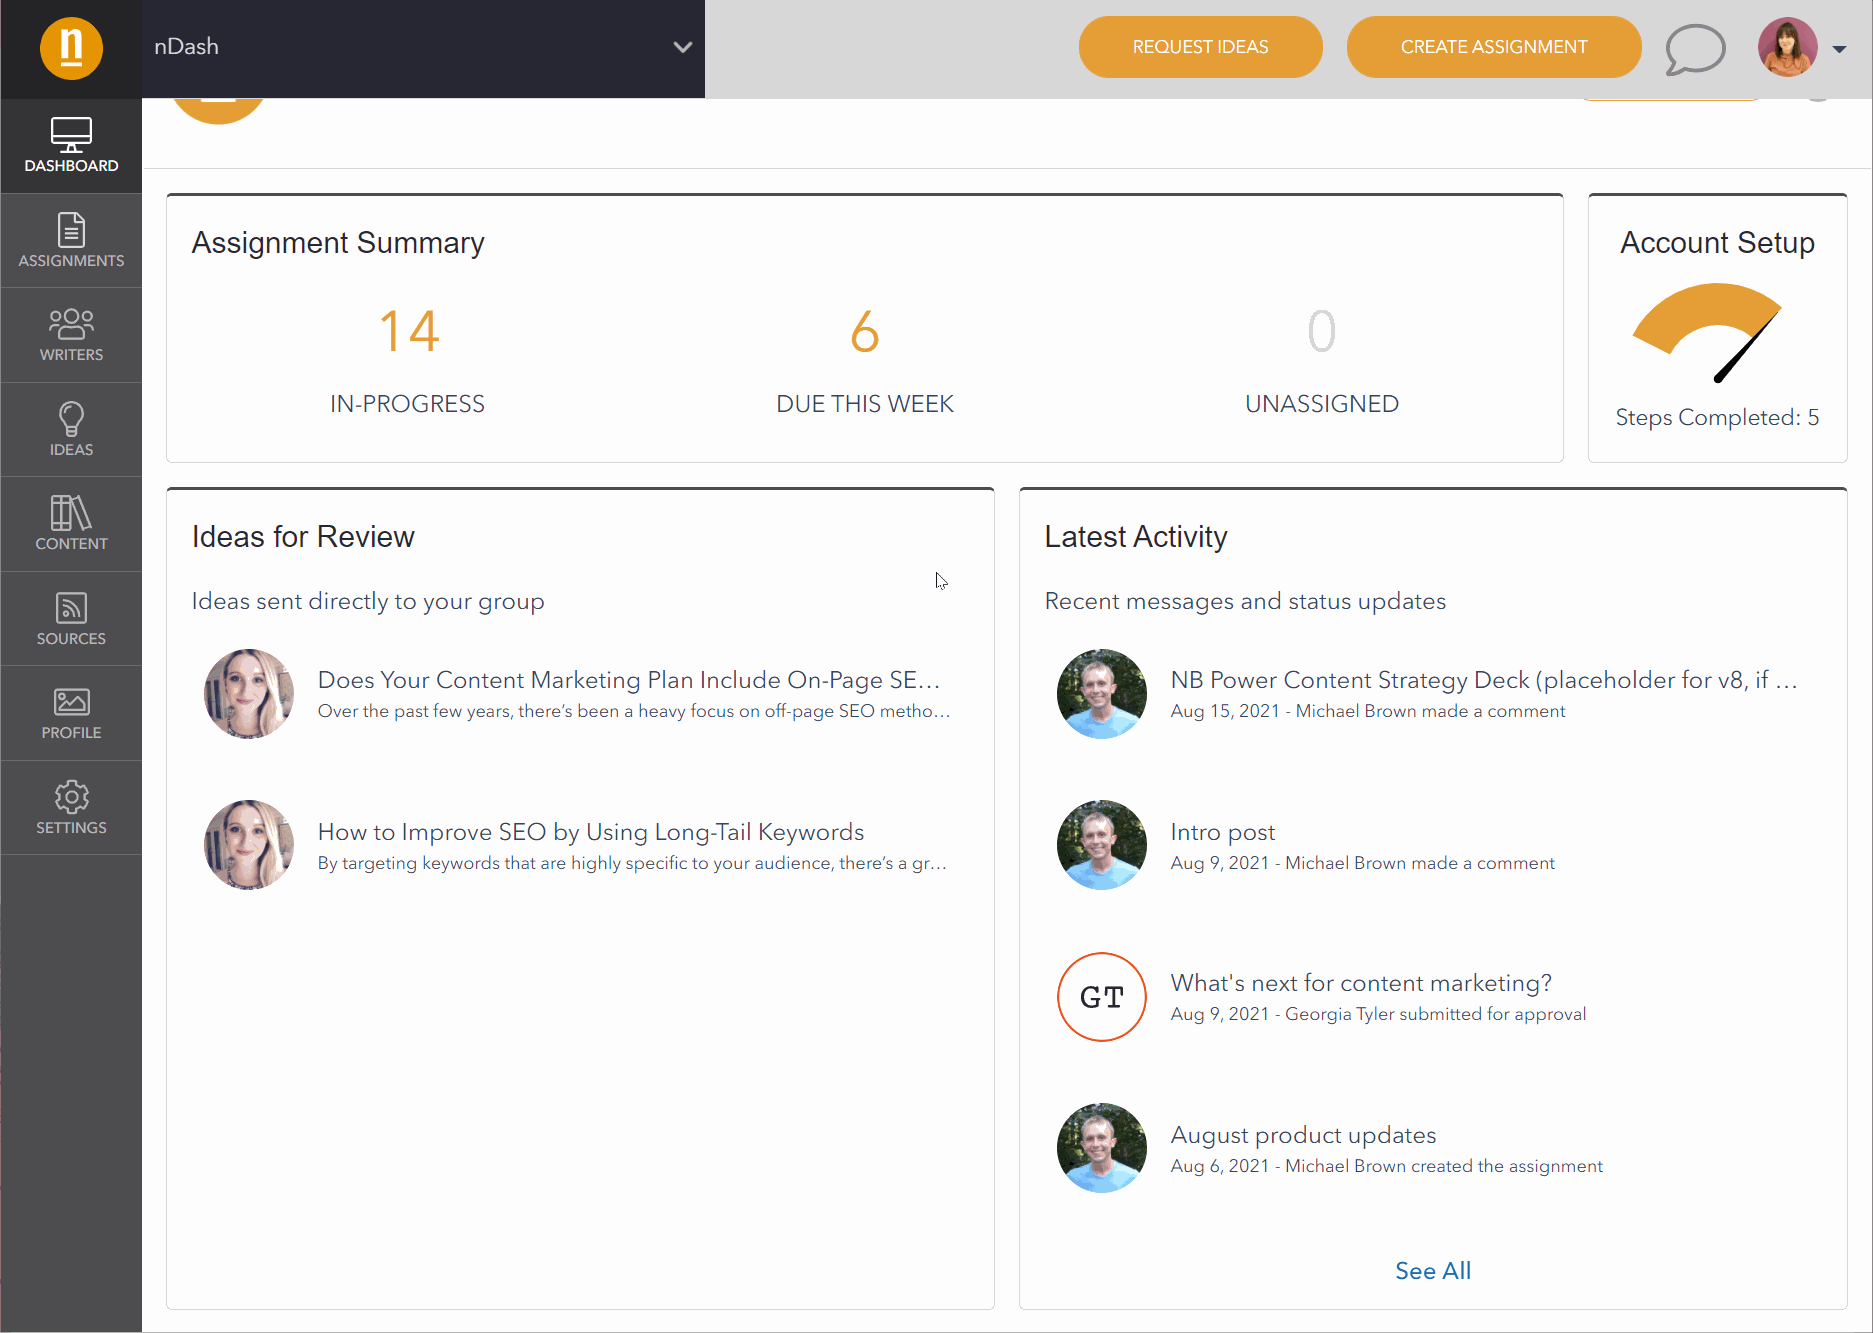The image size is (1873, 1333).
Task: Open What's next for content marketing activity
Action: (1361, 983)
